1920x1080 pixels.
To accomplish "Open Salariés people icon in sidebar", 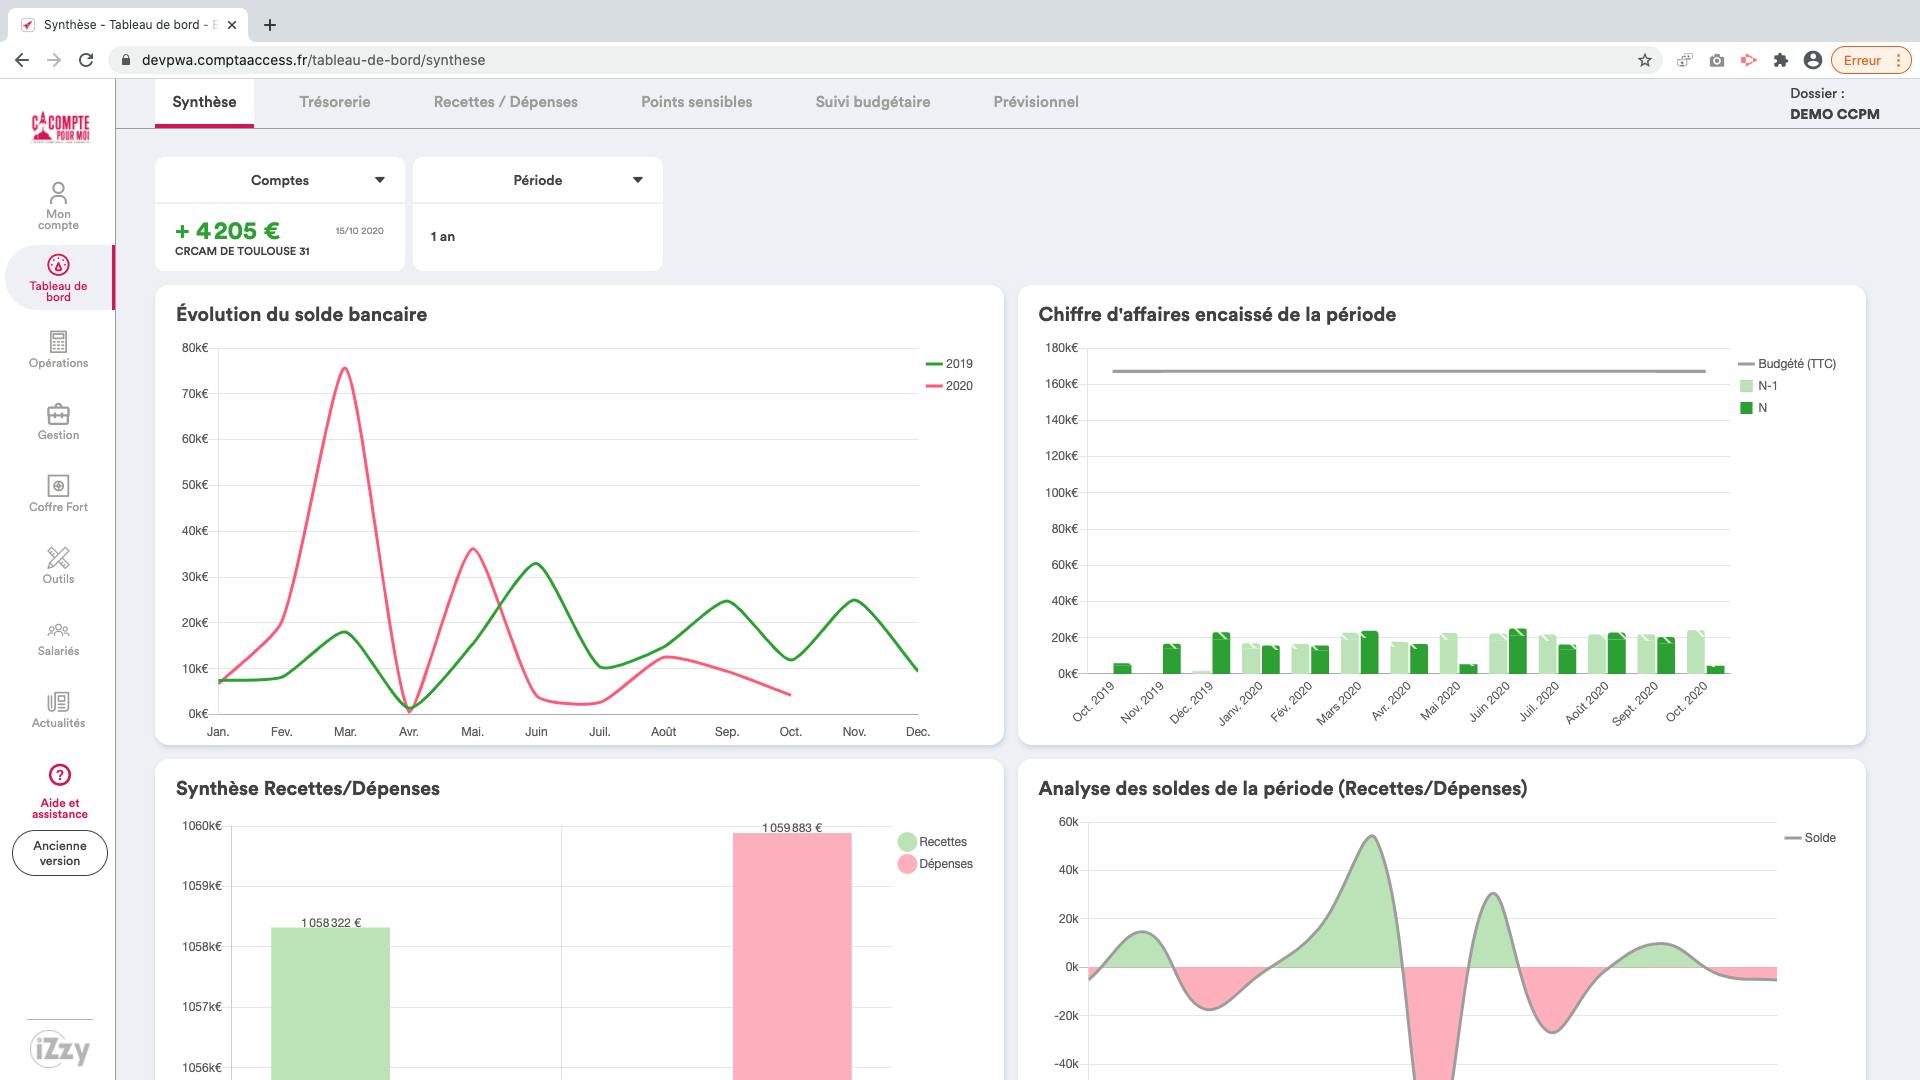I will pyautogui.click(x=58, y=630).
